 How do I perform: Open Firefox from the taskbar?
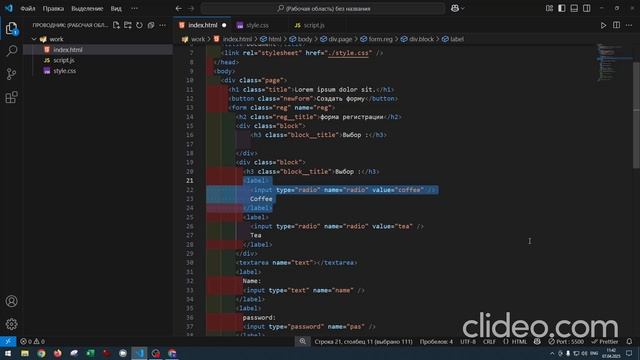click(58, 353)
